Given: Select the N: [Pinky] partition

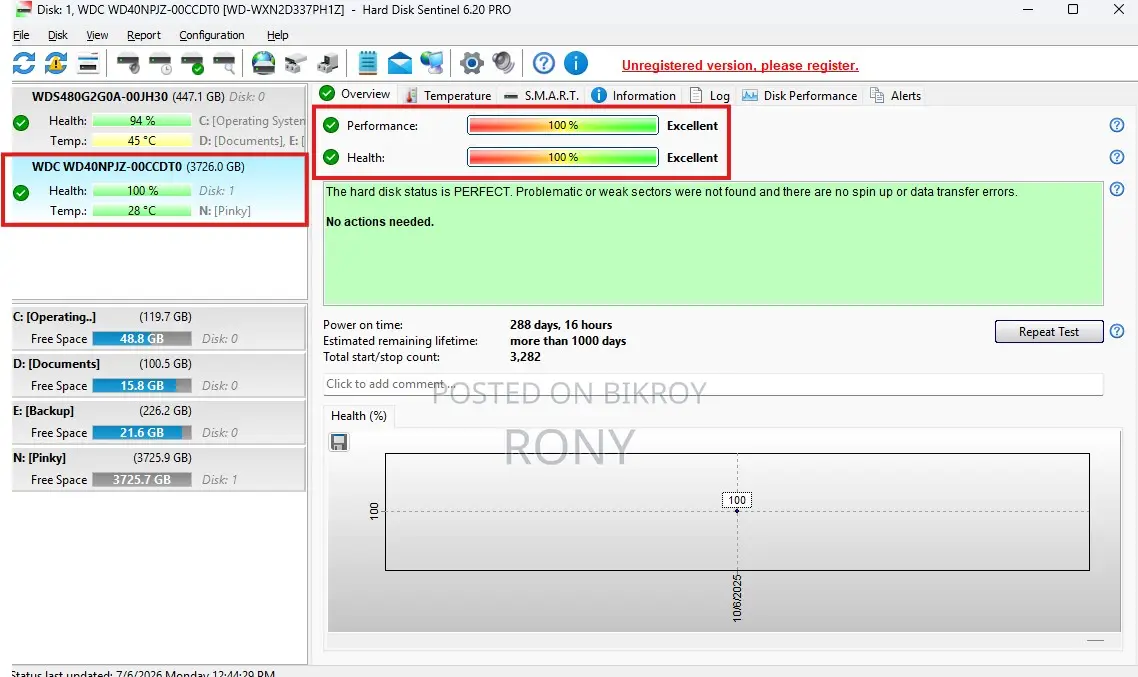Looking at the screenshot, I should click(x=158, y=469).
